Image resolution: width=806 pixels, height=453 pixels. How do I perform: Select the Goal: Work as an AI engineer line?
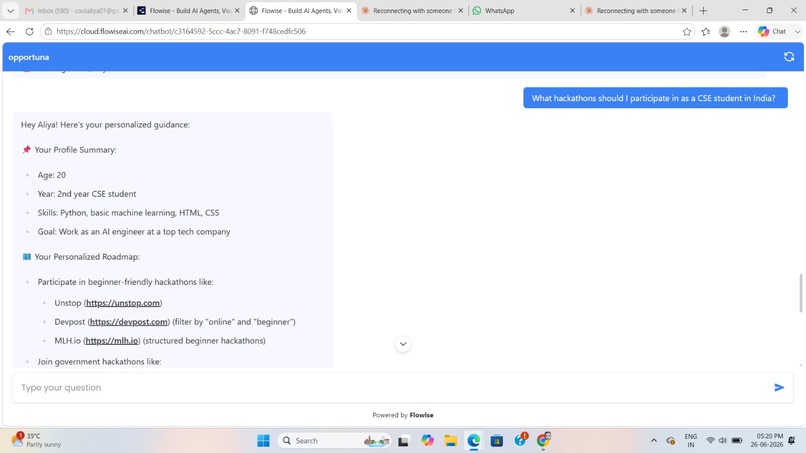(134, 232)
